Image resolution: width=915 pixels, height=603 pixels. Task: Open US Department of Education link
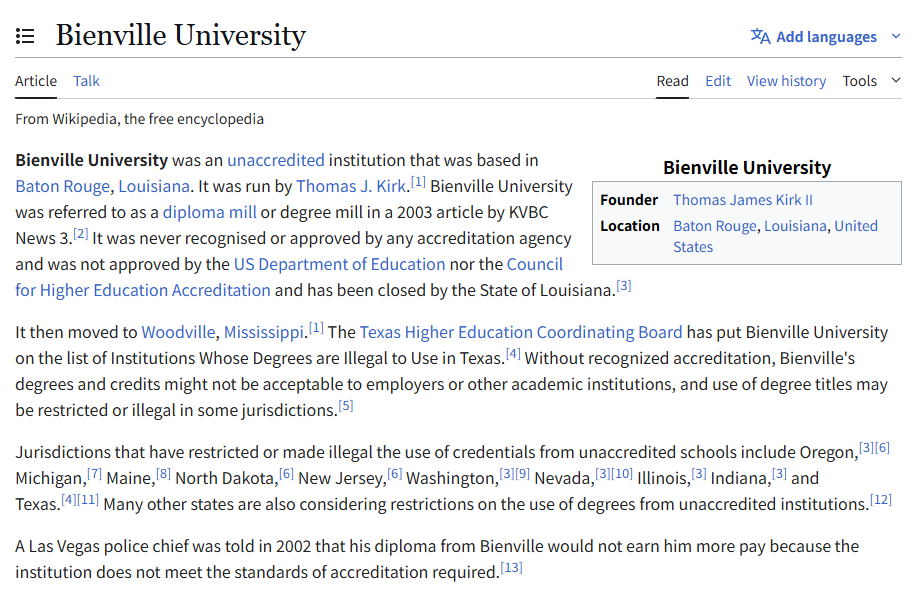point(339,264)
